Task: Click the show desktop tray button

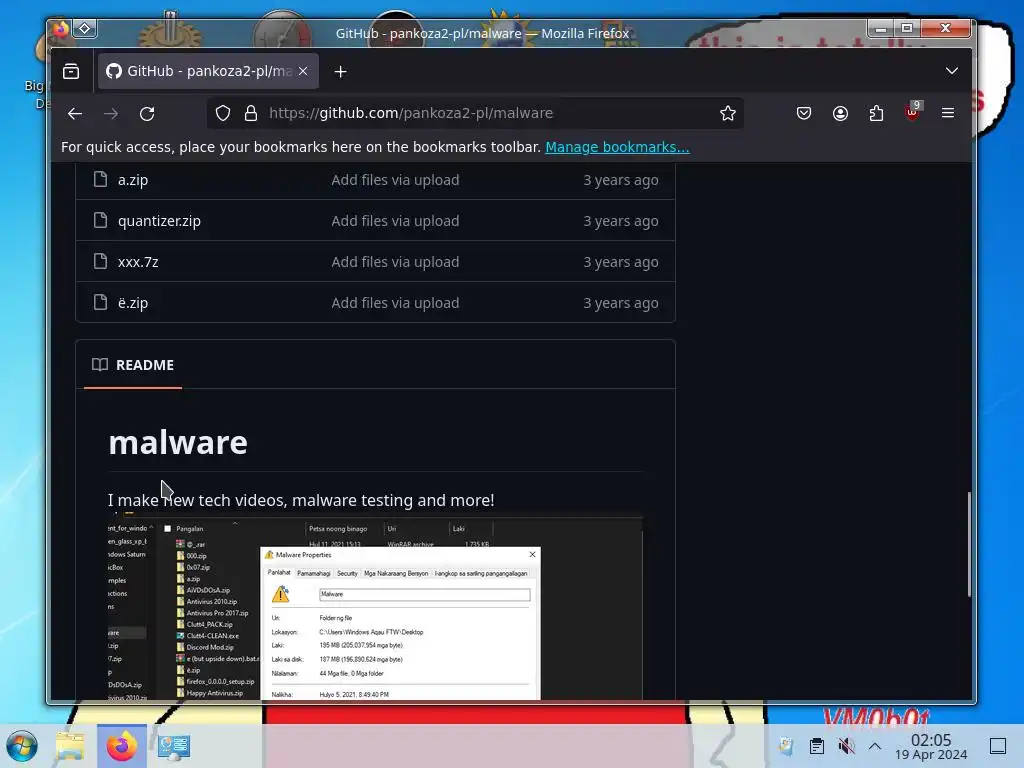Action: coord(998,746)
